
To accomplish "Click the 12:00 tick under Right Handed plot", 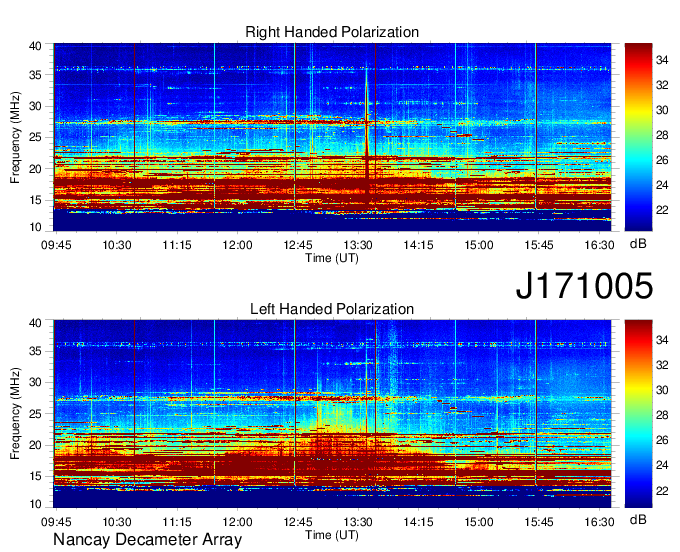I will point(237,245).
